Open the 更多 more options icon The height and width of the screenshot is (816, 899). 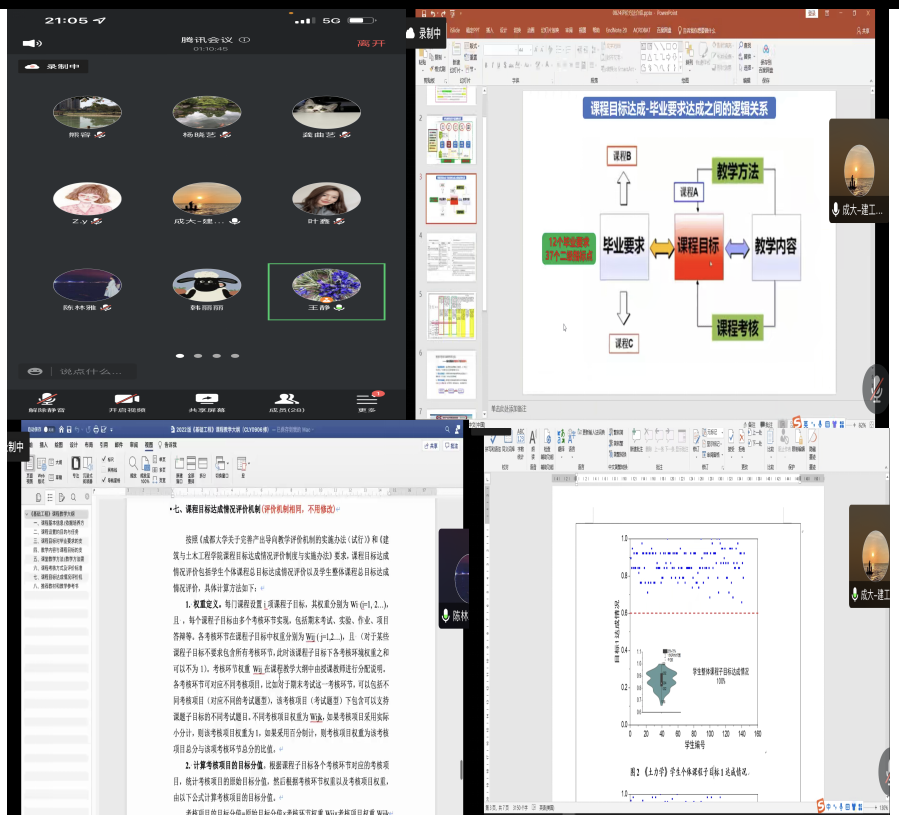coord(366,400)
